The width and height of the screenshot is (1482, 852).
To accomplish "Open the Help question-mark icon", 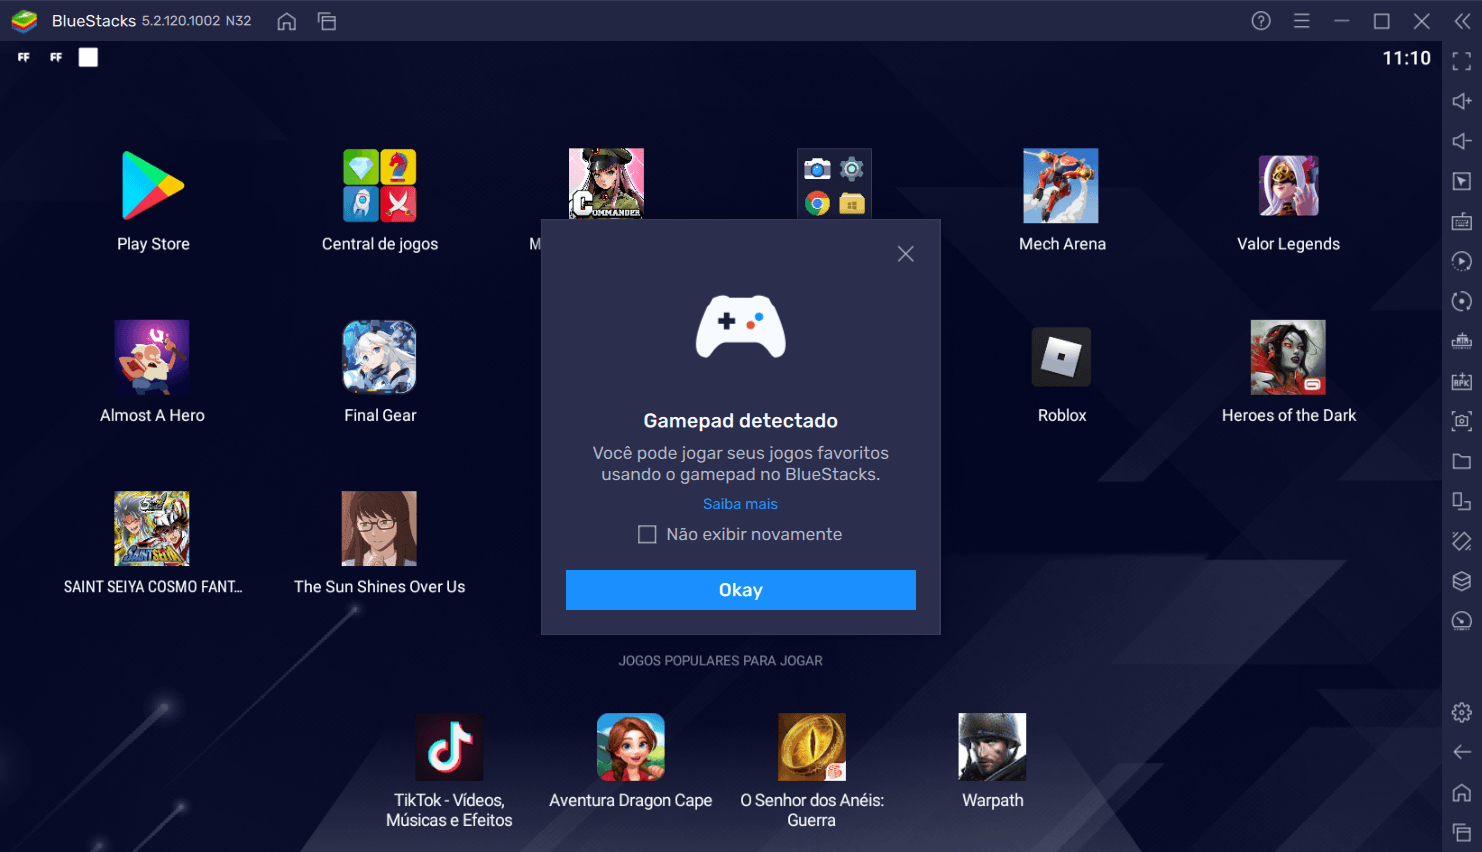I will click(x=1261, y=21).
